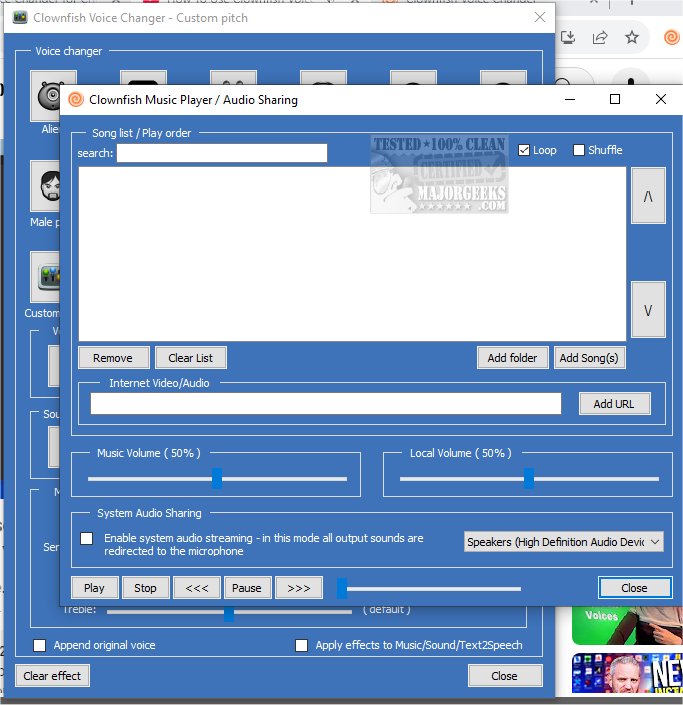Screen dimensions: 683x705
Task: Minimize the Music Player window
Action: [570, 99]
